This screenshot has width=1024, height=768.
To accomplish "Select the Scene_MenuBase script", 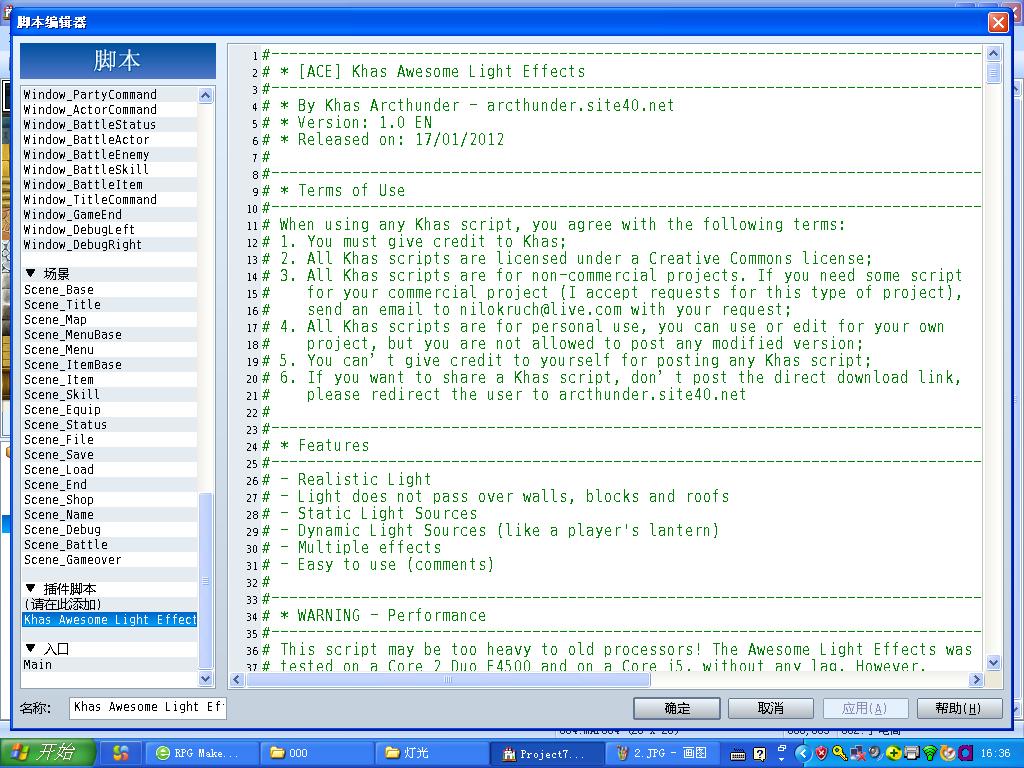I will (109, 335).
